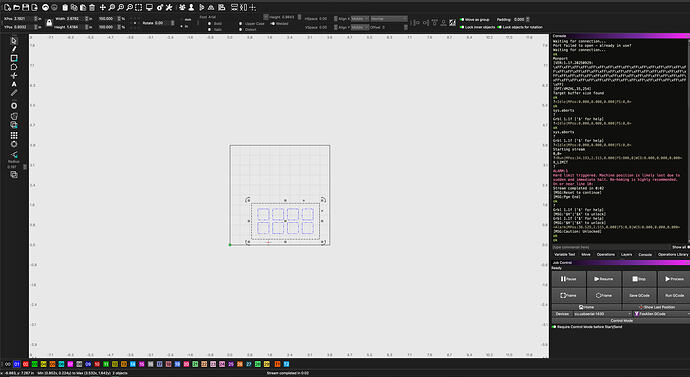Click the Width value stepper arrows
Screen dimensions: 690x377
click(86, 19)
